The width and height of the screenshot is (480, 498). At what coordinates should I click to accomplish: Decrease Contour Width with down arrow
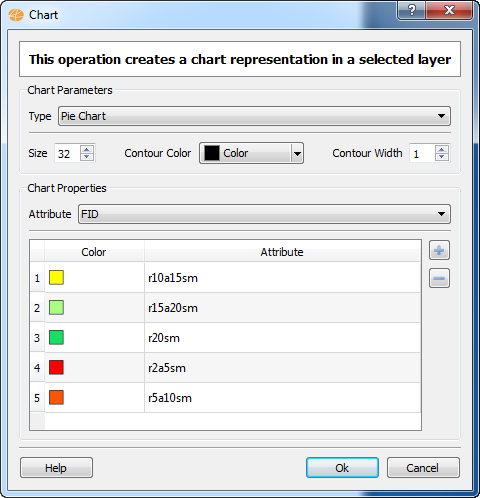click(x=442, y=157)
